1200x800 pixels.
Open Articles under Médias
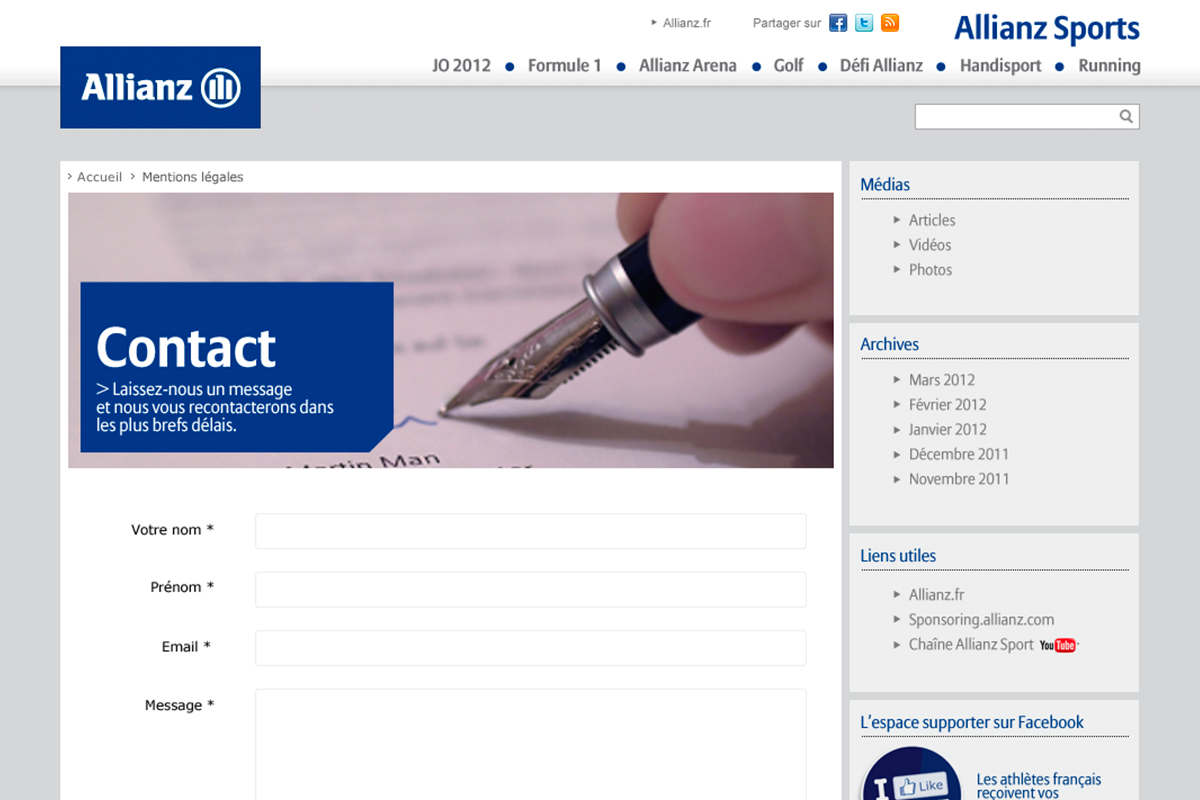click(931, 220)
